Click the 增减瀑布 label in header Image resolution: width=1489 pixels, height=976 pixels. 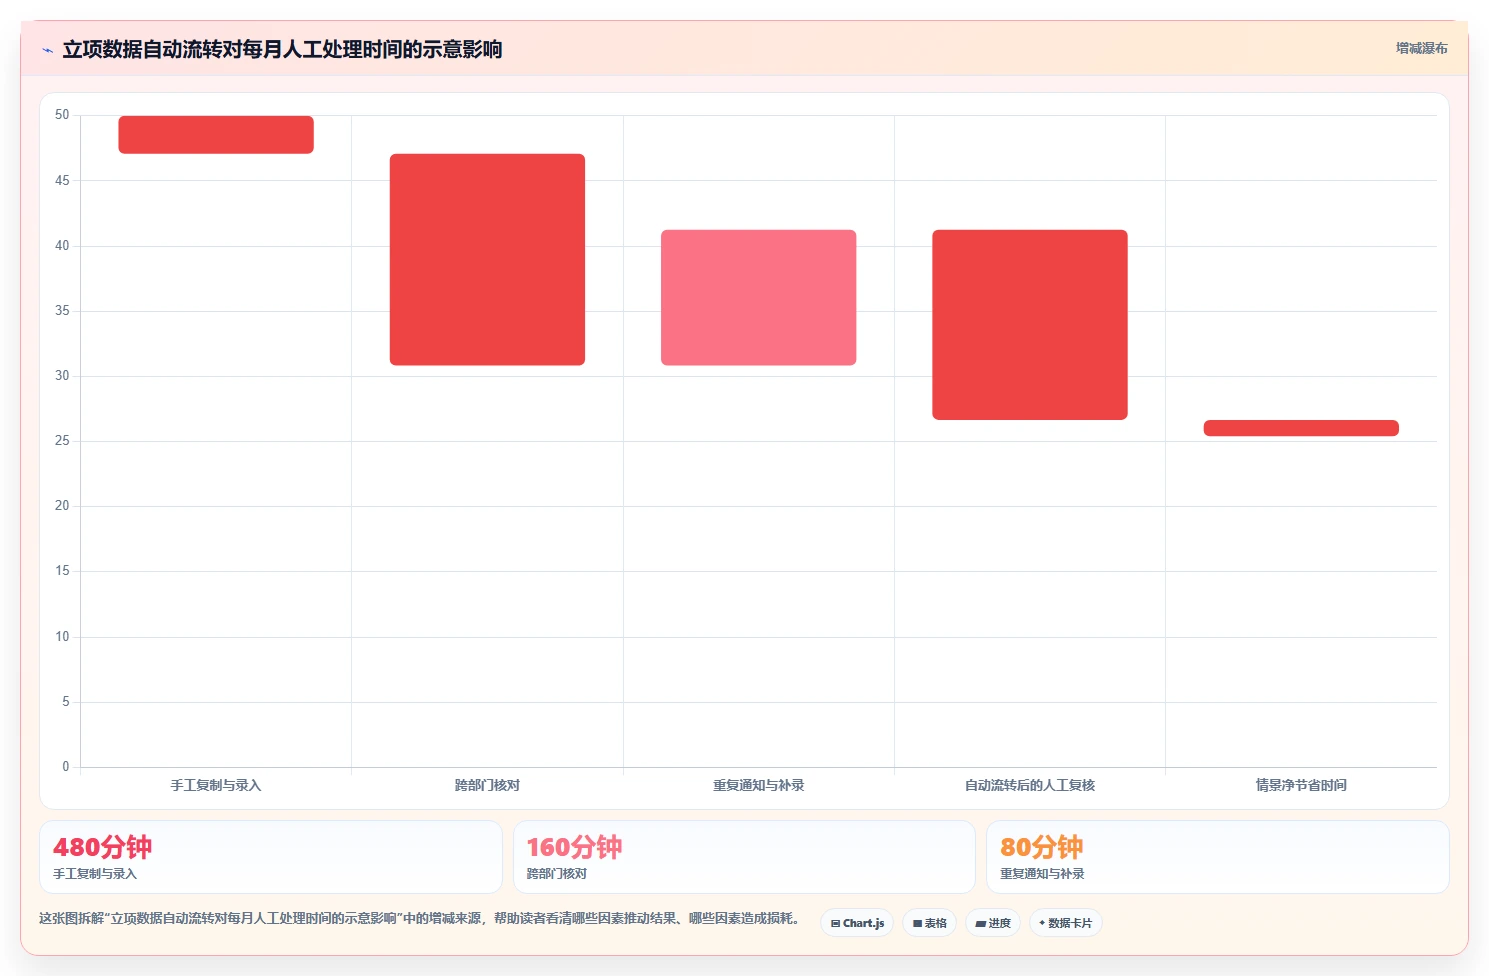pyautogui.click(x=1421, y=48)
